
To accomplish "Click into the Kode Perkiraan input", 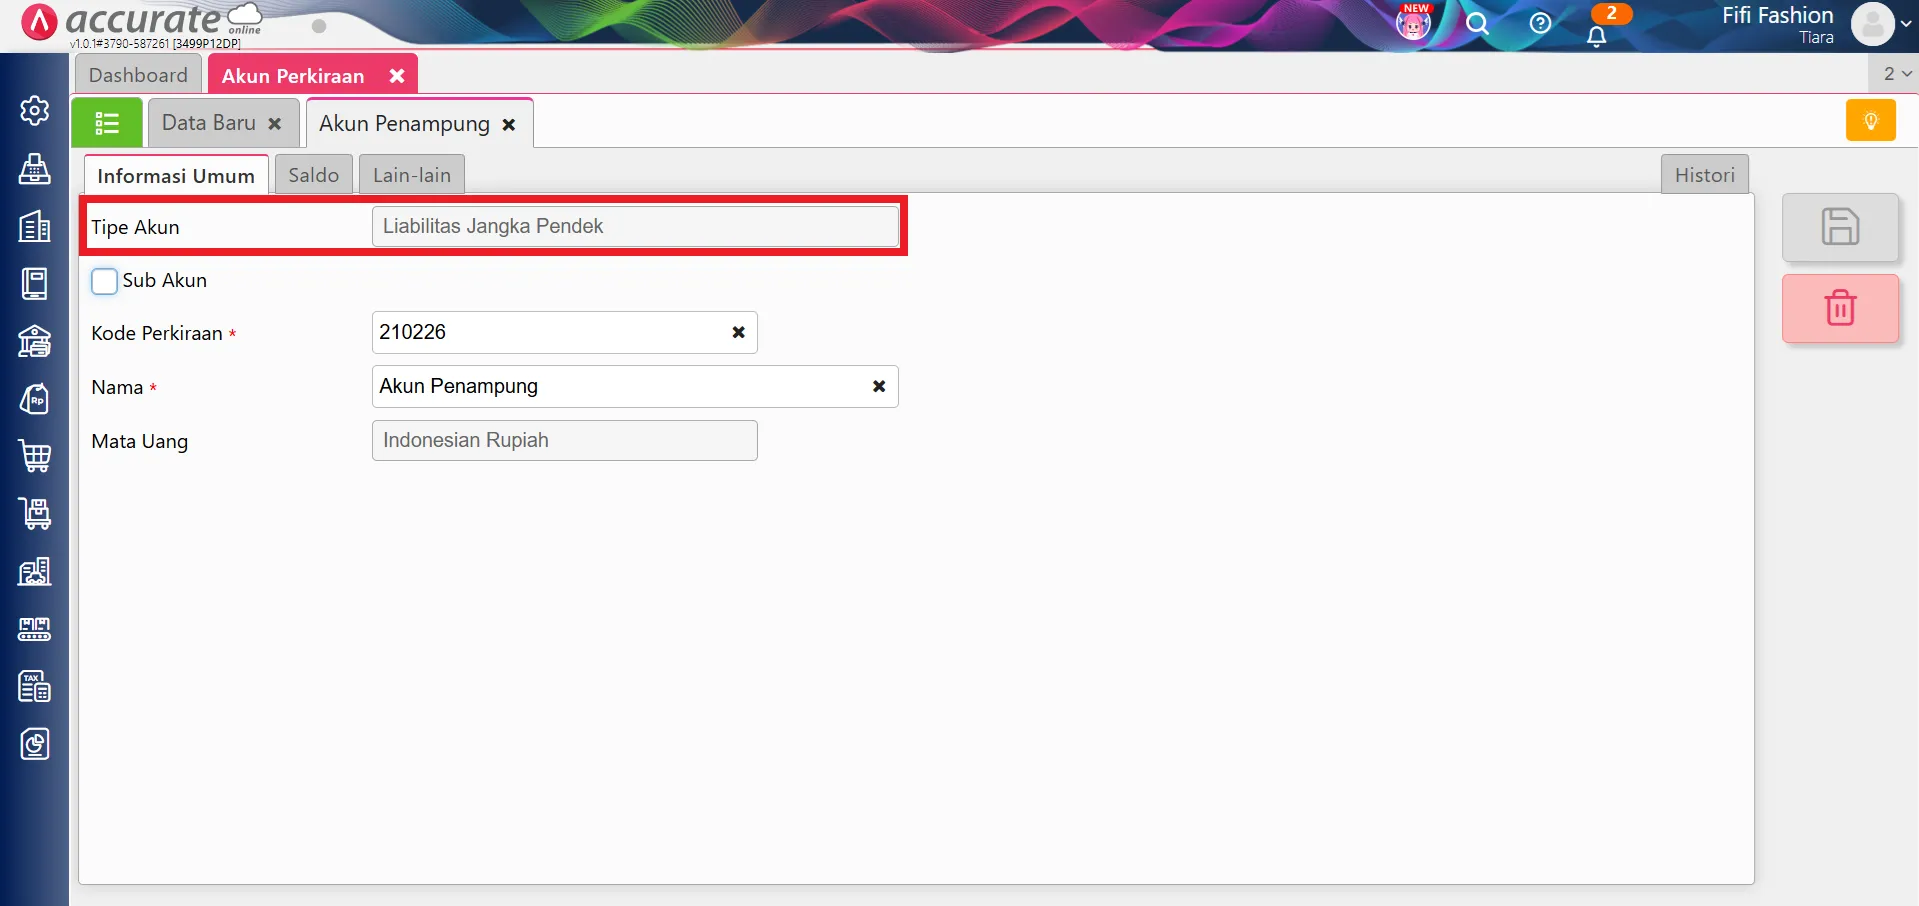I will coord(565,332).
